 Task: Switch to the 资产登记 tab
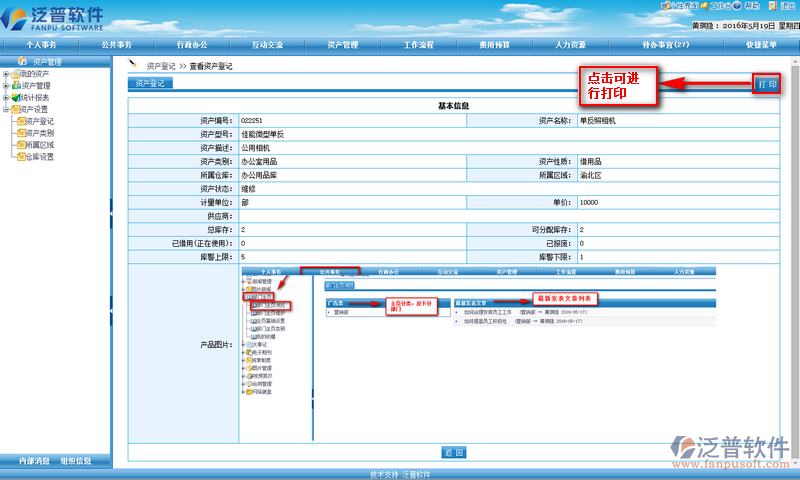click(x=152, y=84)
